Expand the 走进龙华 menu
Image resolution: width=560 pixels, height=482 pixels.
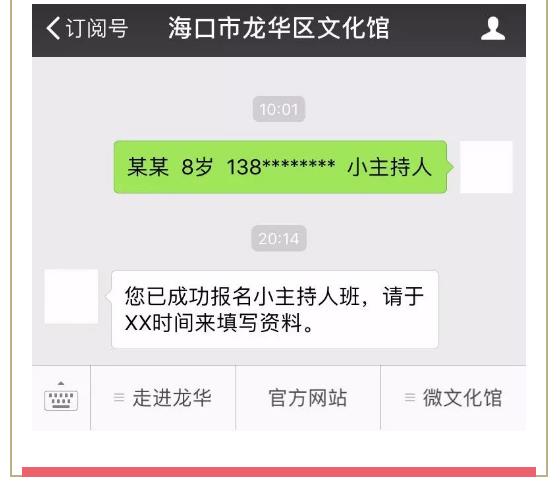pos(163,398)
